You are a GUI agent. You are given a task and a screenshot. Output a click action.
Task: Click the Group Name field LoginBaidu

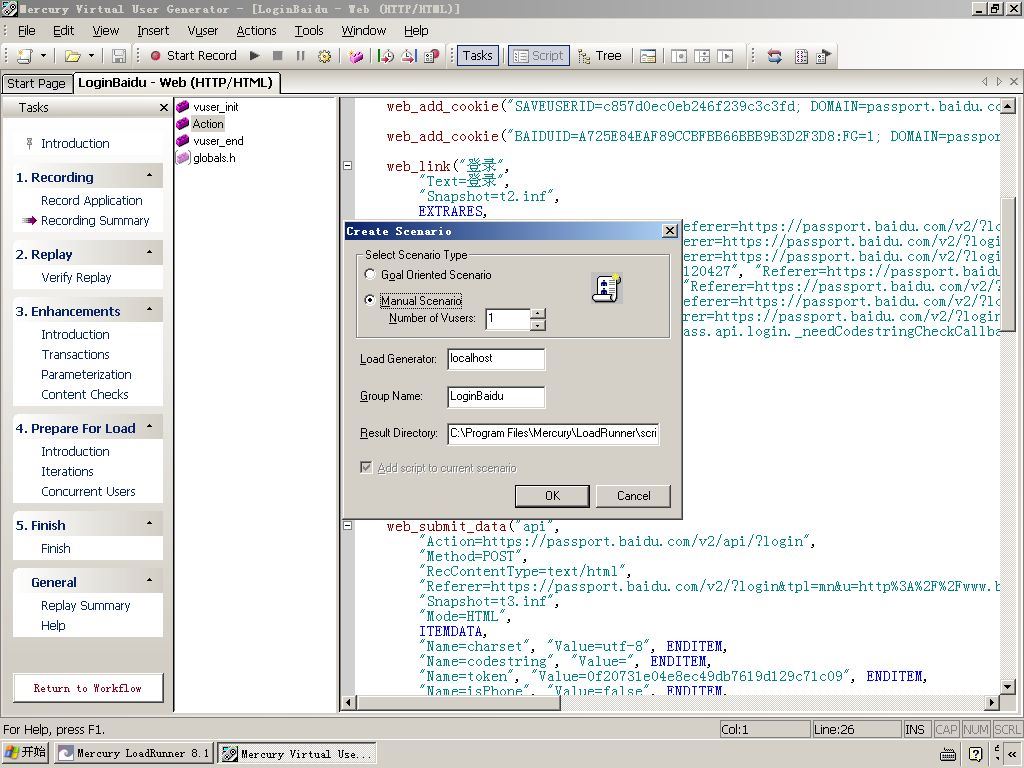pos(496,396)
